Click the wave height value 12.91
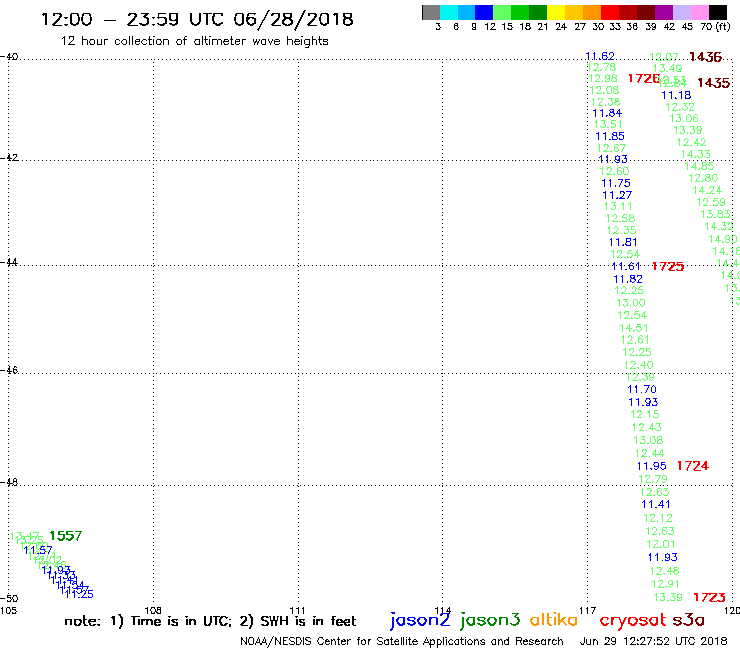740x650 pixels. point(665,584)
